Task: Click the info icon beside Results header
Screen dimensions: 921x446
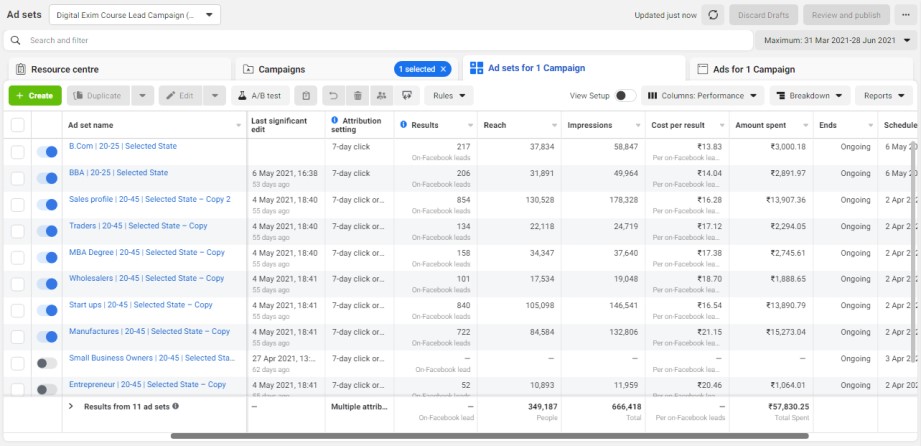Action: 404,125
